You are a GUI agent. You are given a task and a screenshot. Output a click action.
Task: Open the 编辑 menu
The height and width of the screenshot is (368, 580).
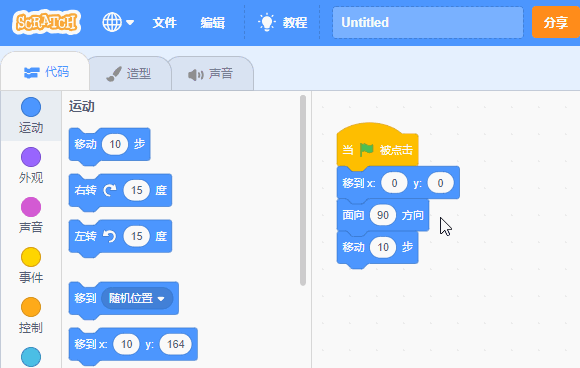213,23
